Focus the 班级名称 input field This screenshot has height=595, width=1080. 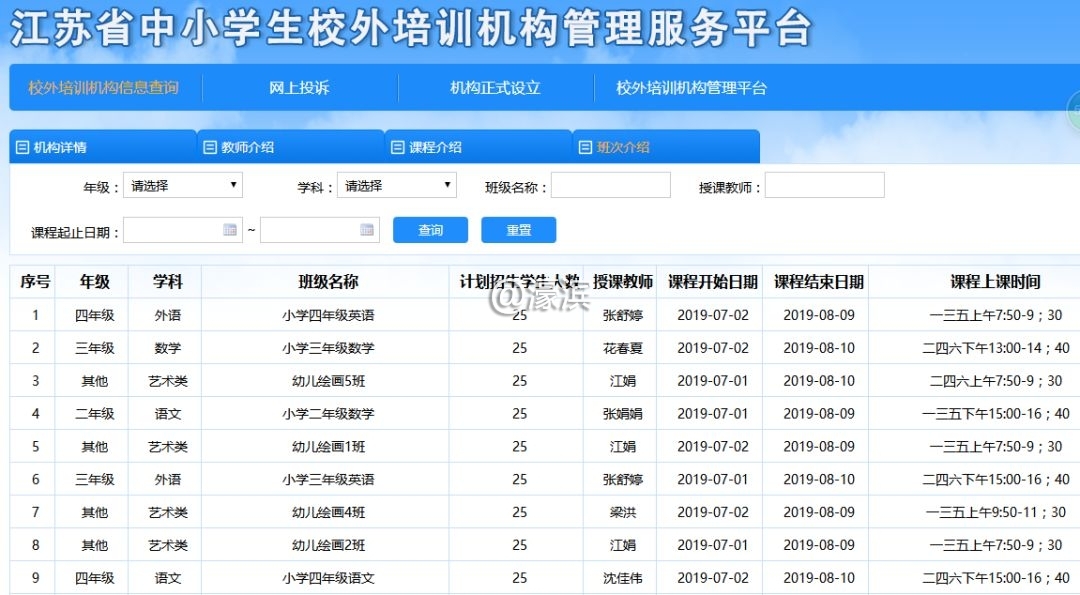[610, 185]
